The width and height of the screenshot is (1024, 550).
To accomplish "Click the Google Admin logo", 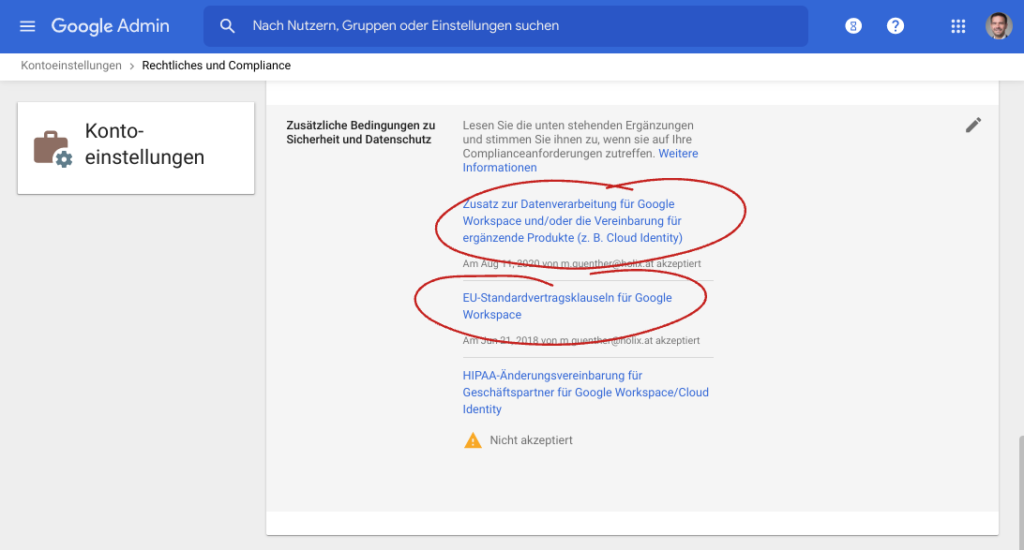I will pyautogui.click(x=110, y=26).
